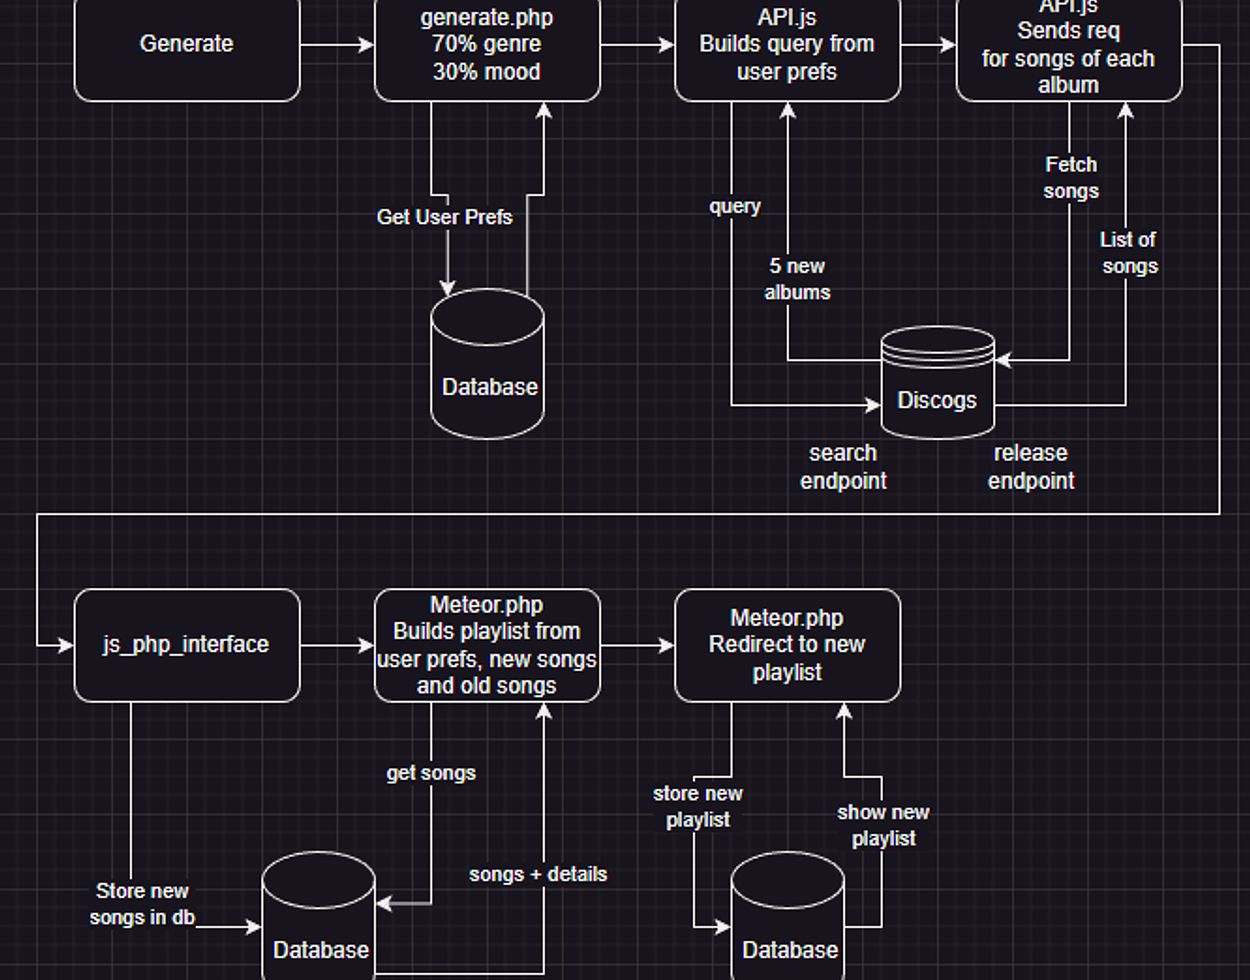Screen dimensions: 1250x980
Task: Select the Database cylinder below generate.php
Action: coord(488,370)
